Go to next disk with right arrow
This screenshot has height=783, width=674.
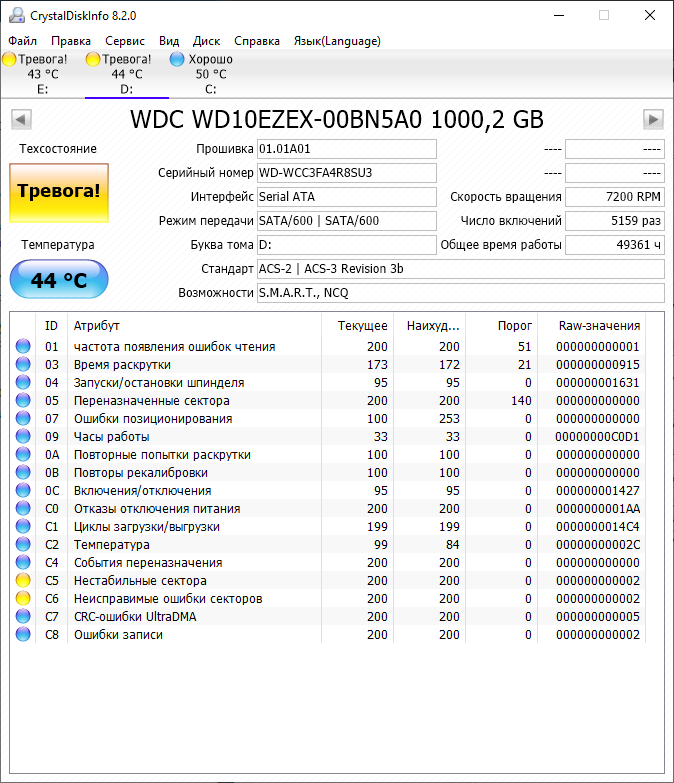(653, 119)
